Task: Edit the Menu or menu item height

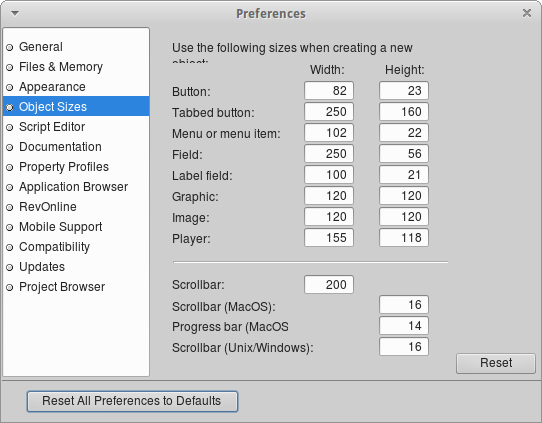Action: pyautogui.click(x=404, y=133)
